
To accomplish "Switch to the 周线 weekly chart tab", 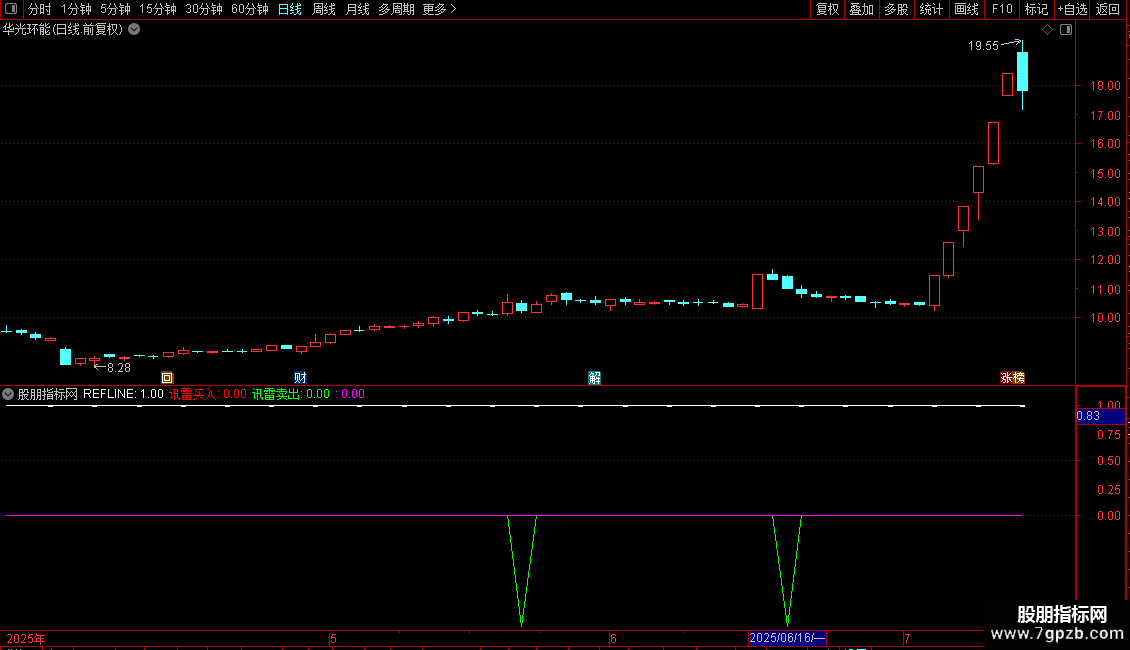I will tap(324, 9).
